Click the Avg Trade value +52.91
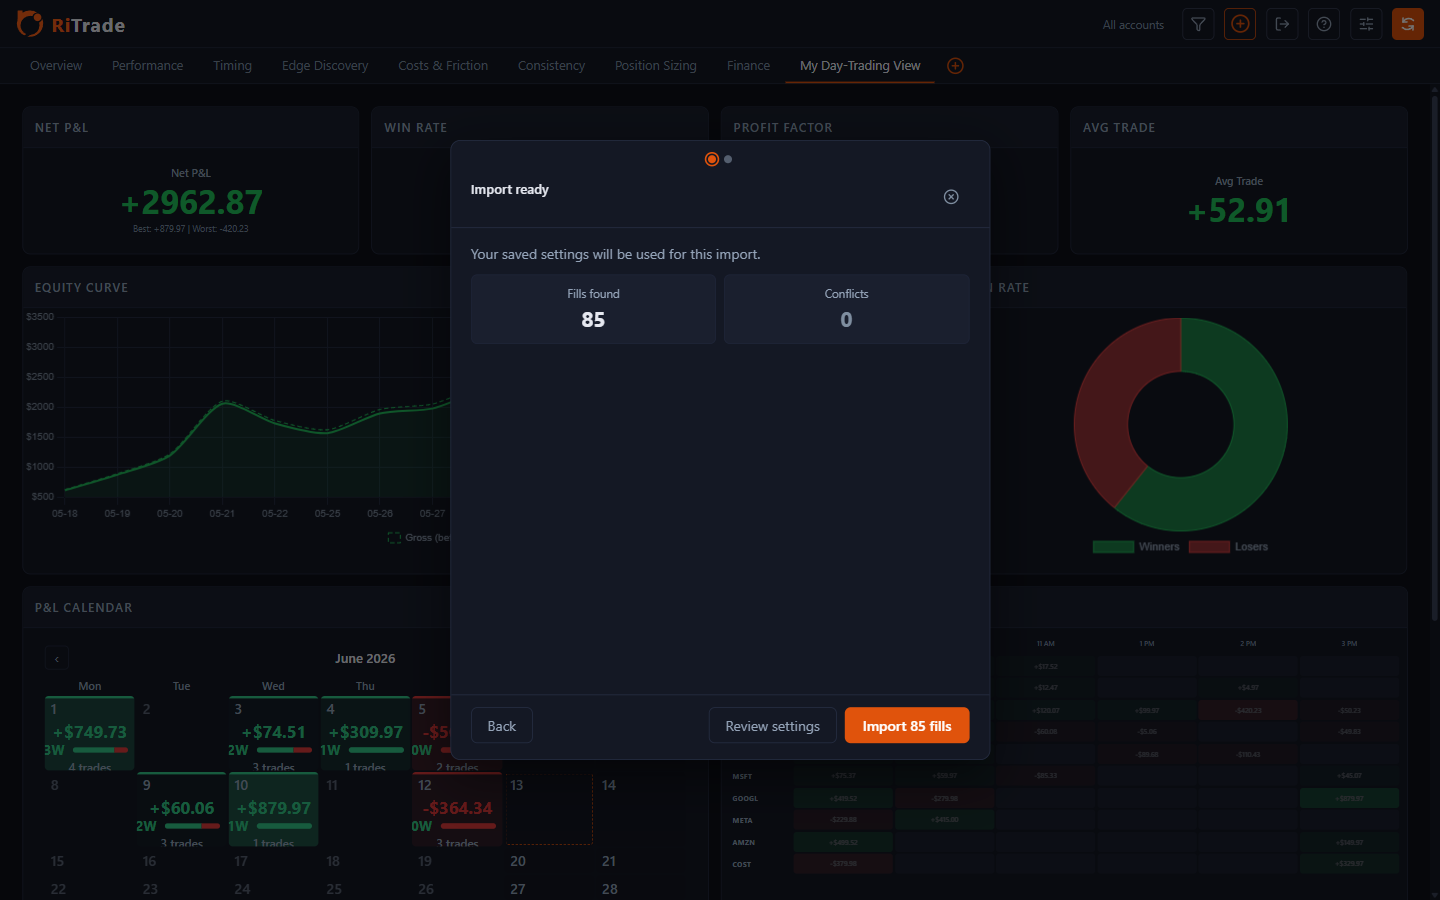Screen dimensions: 1440x900 1238,211
